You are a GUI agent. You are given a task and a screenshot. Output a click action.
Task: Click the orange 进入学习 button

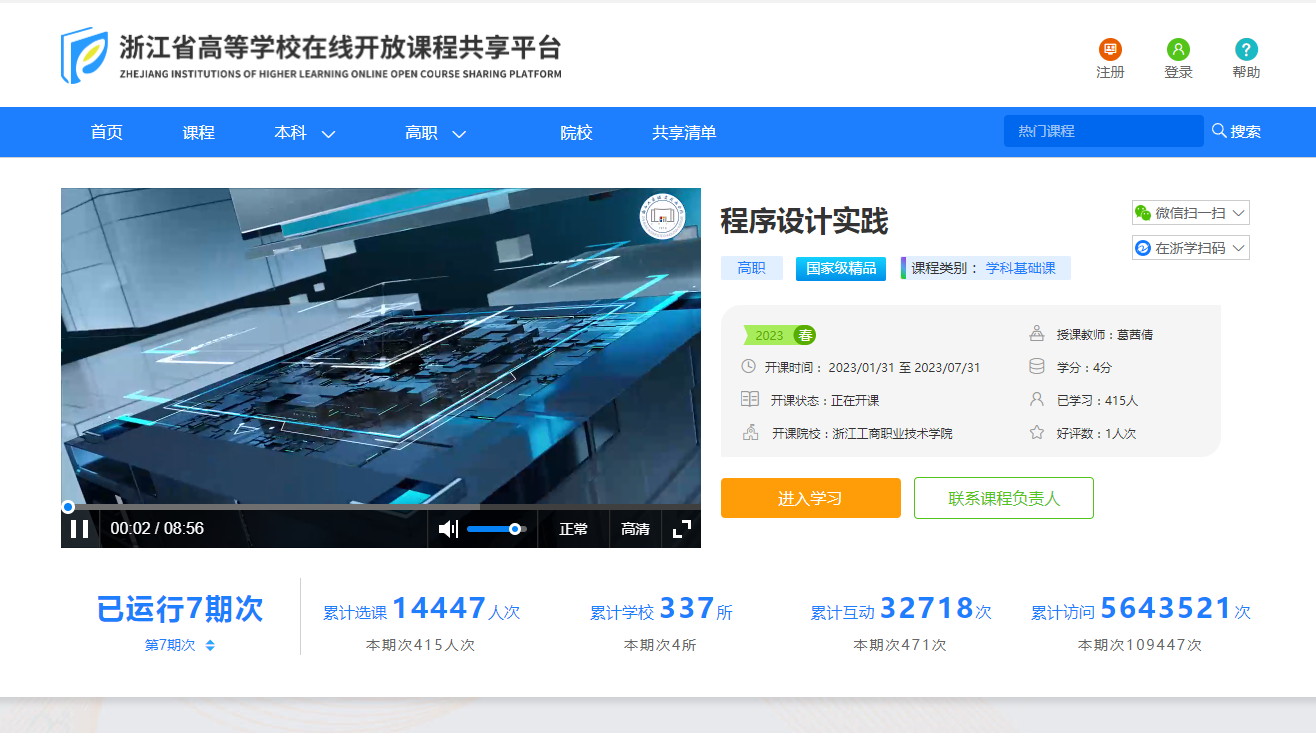(810, 498)
